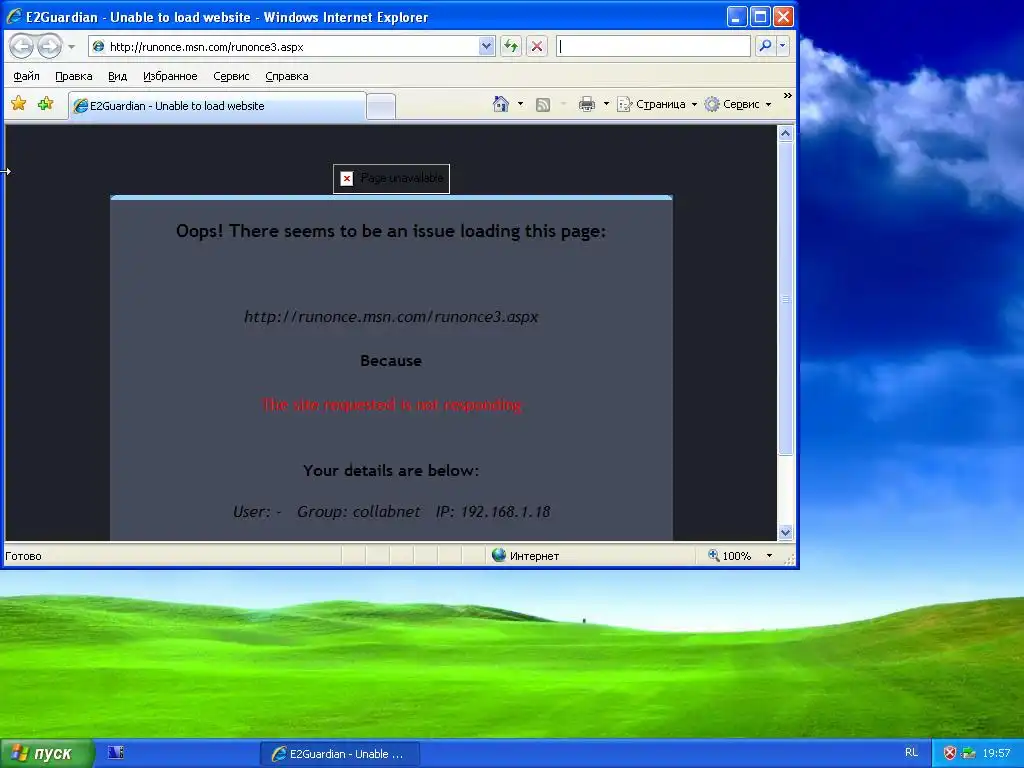This screenshot has width=1024, height=768.
Task: Click the address bar with runonce.msn.com URL
Action: click(x=284, y=46)
